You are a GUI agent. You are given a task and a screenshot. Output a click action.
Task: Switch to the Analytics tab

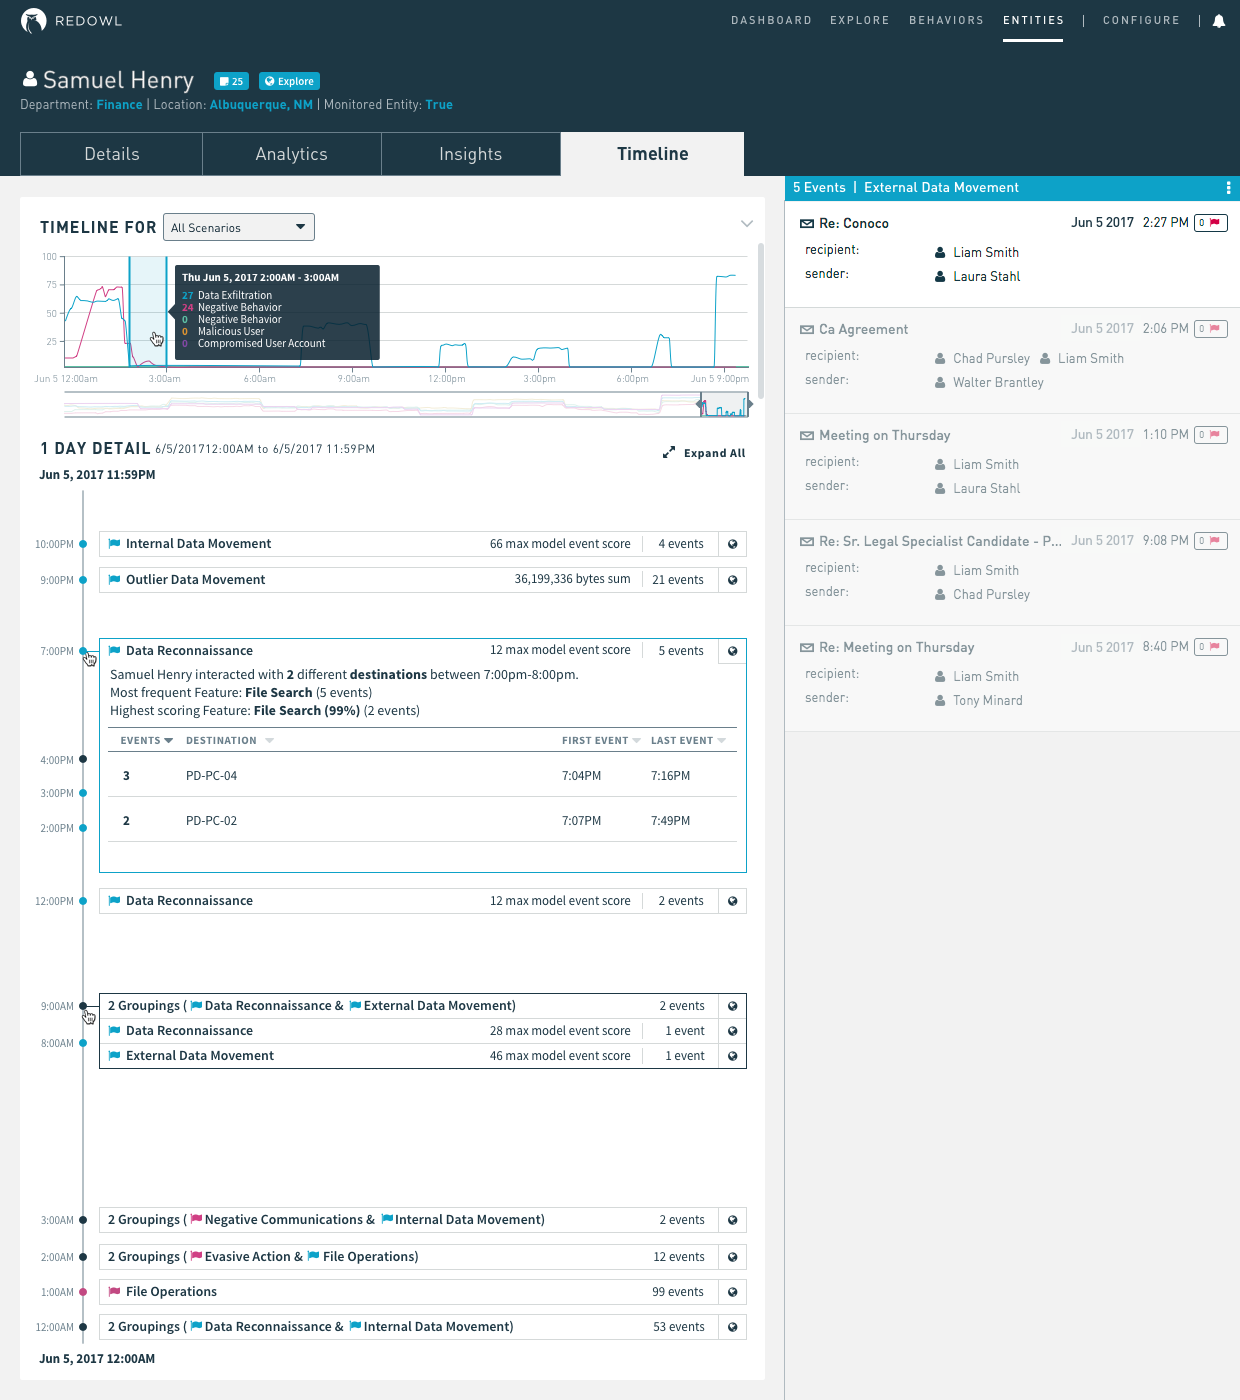pyautogui.click(x=291, y=154)
